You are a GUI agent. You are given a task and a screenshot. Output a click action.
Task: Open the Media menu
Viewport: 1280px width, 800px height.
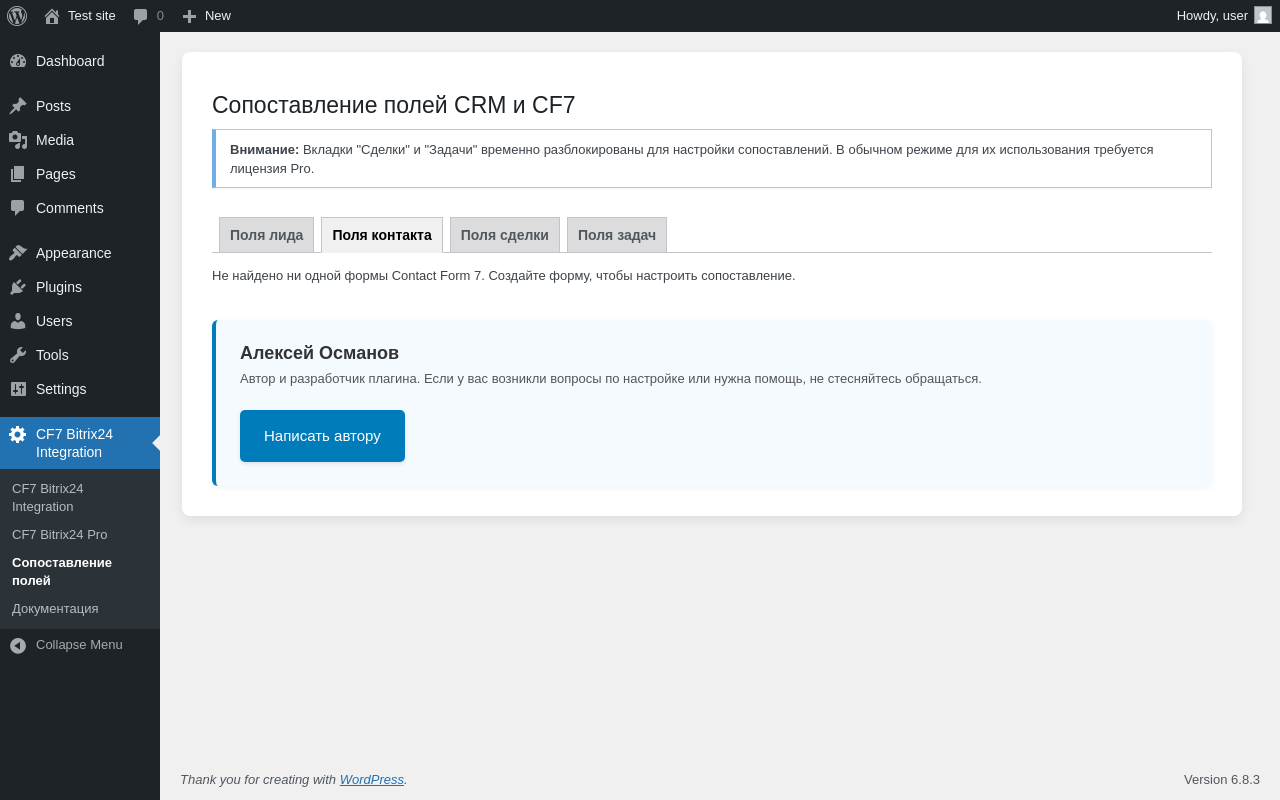pos(80,140)
